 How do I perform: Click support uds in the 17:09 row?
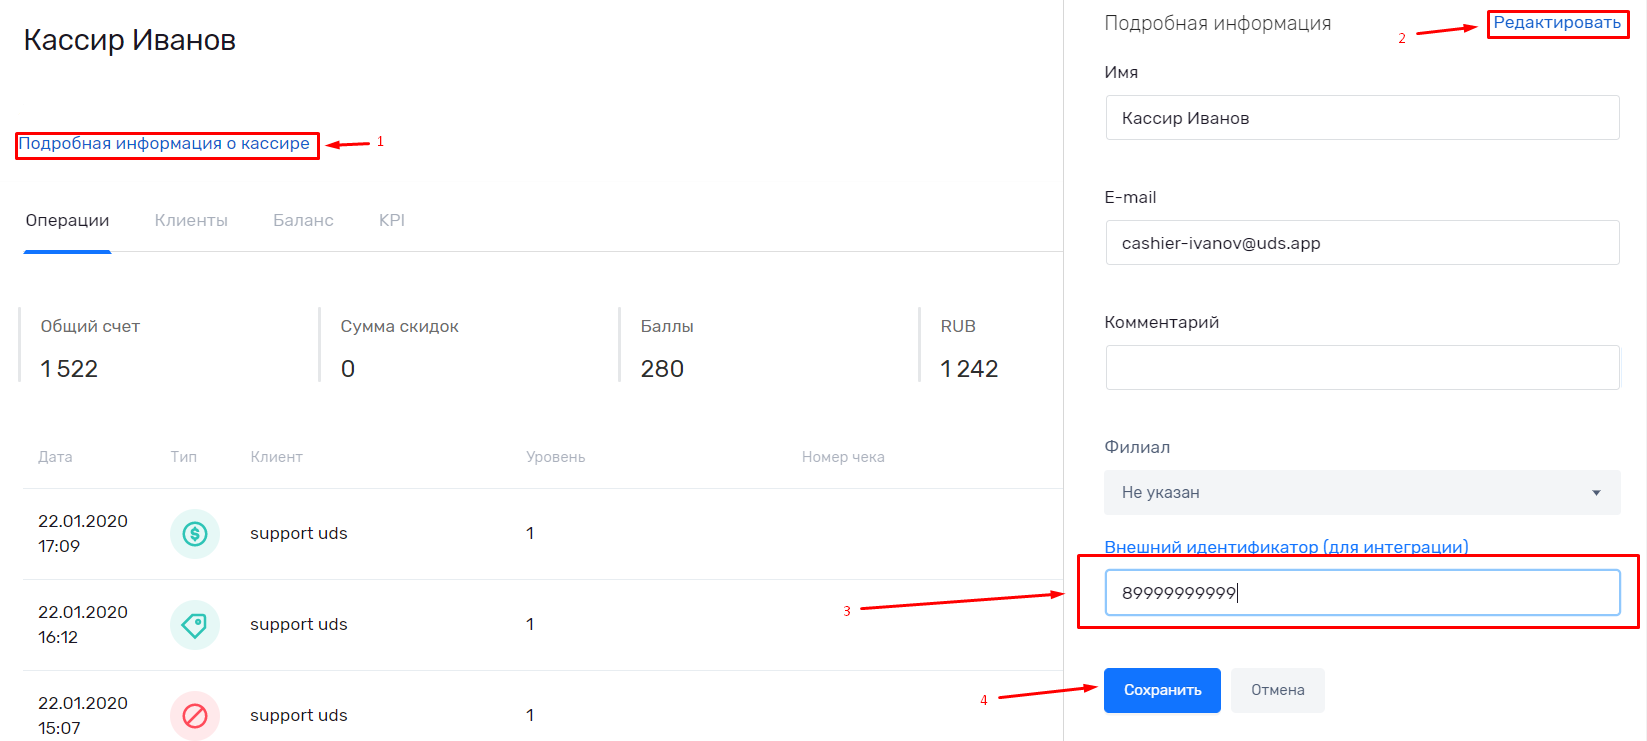click(x=299, y=534)
